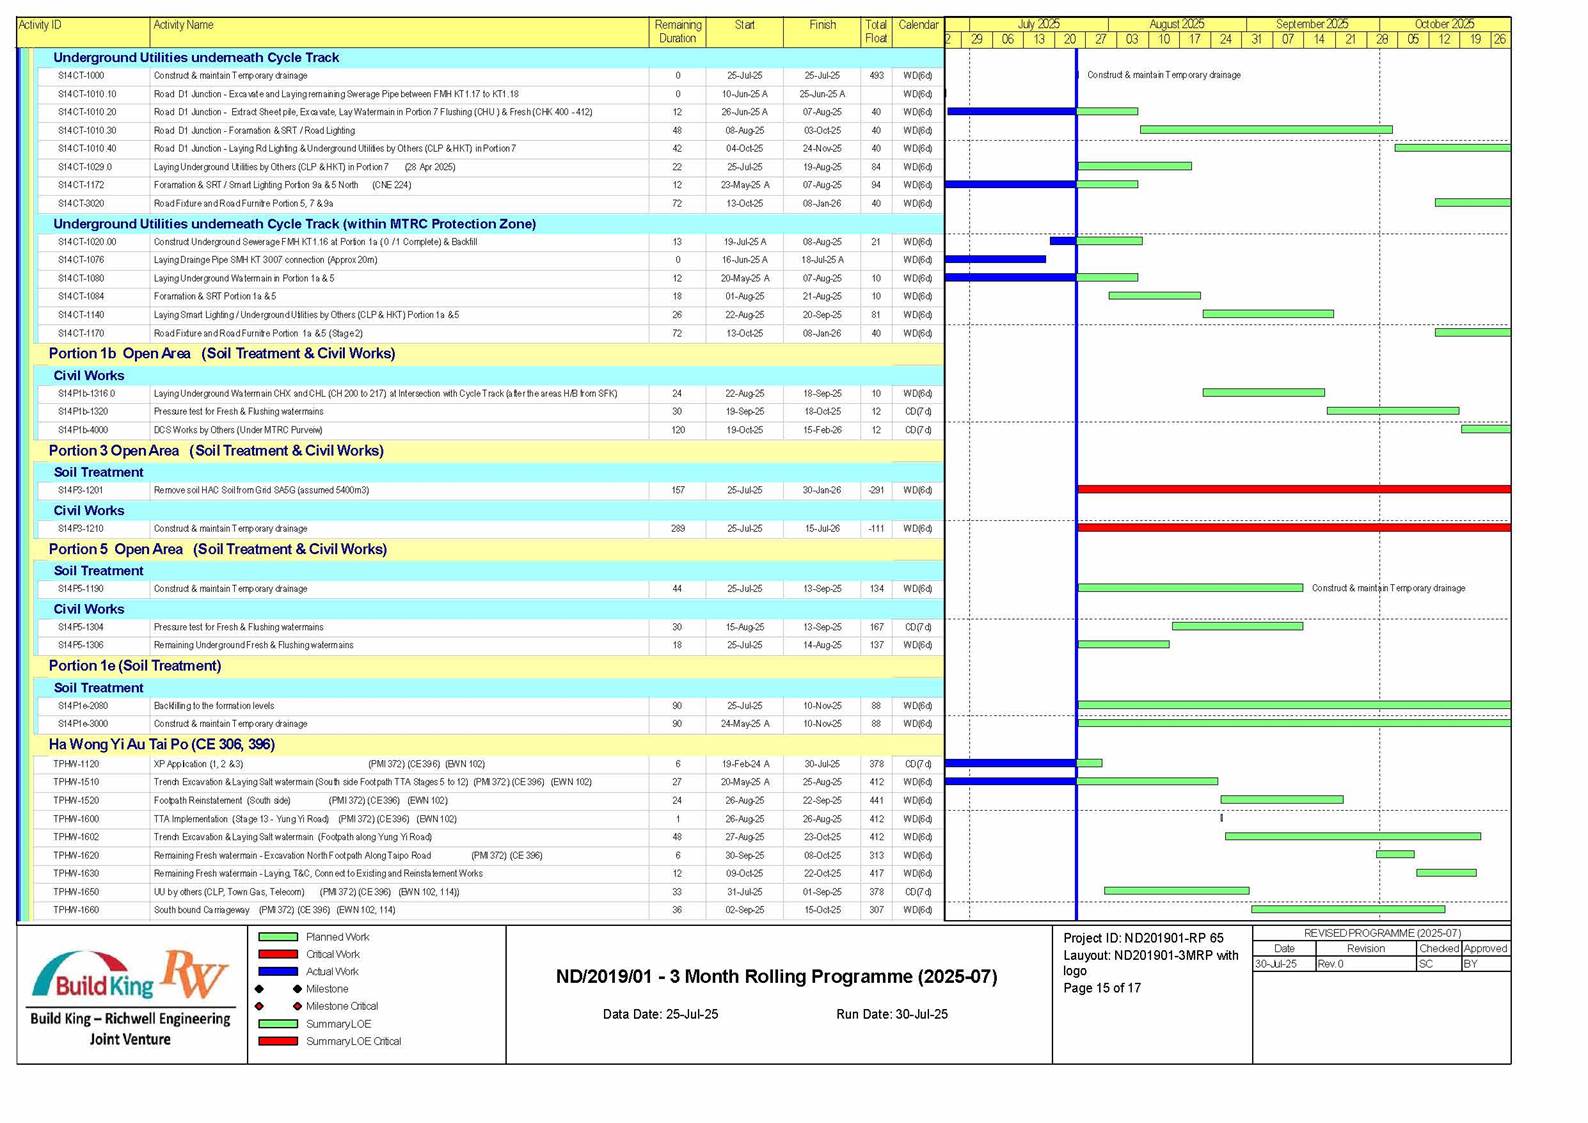Click activity ID 'S14P1b-4000'

[x=83, y=430]
